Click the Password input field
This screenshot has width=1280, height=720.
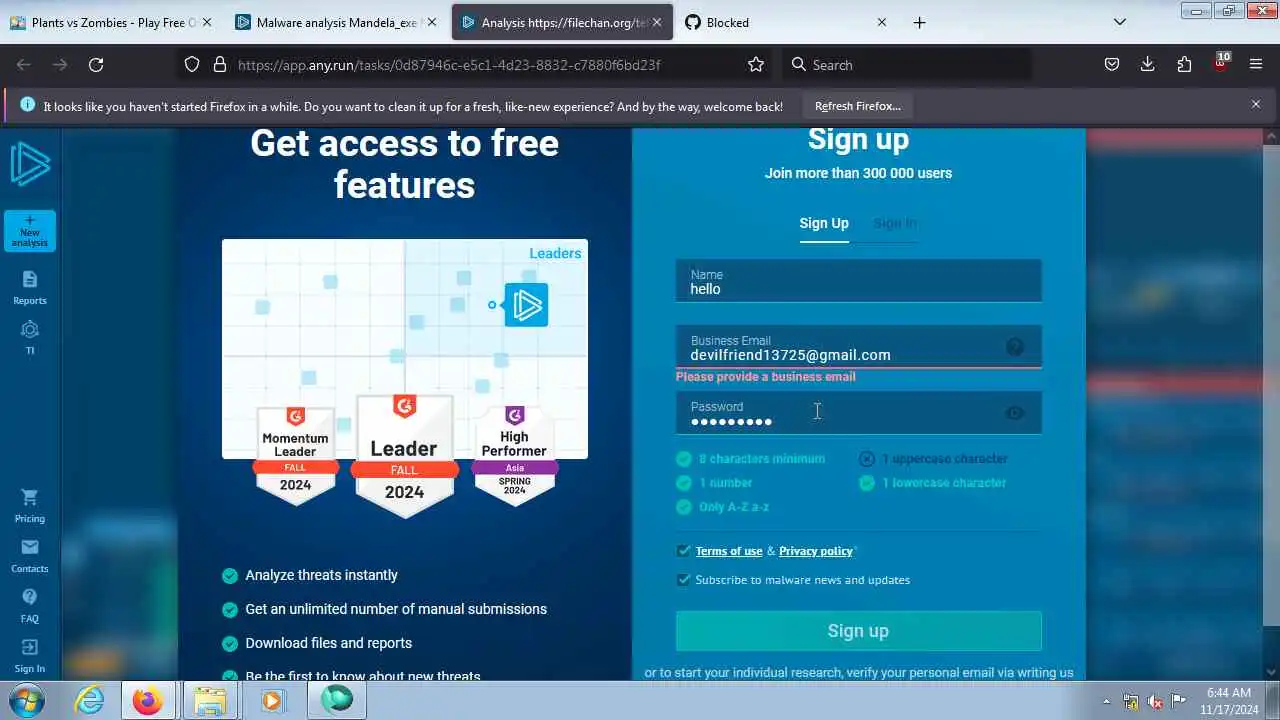858,413
